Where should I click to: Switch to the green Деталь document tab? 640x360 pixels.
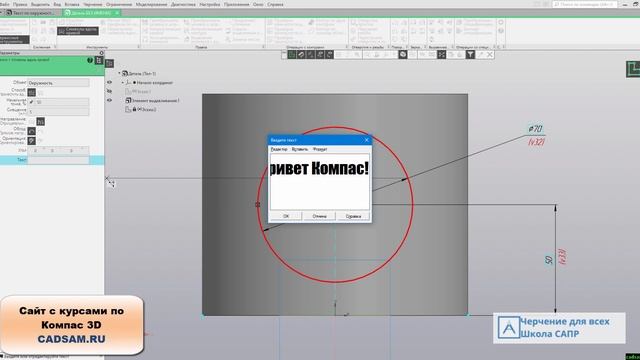(91, 13)
